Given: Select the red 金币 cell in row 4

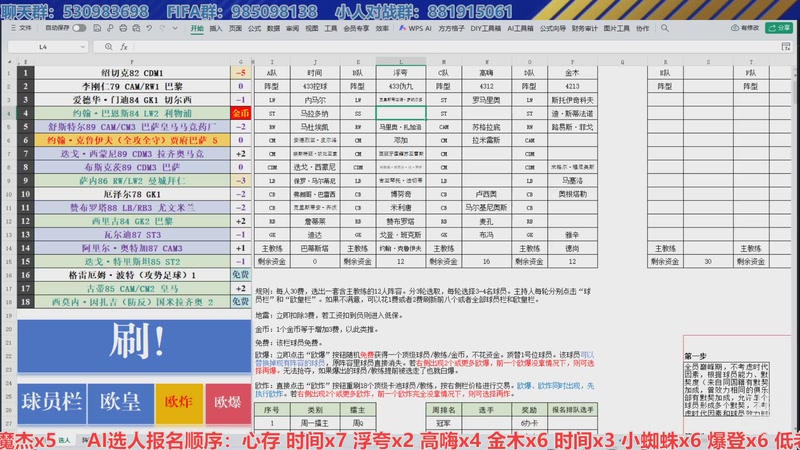Looking at the screenshot, I should (240, 113).
